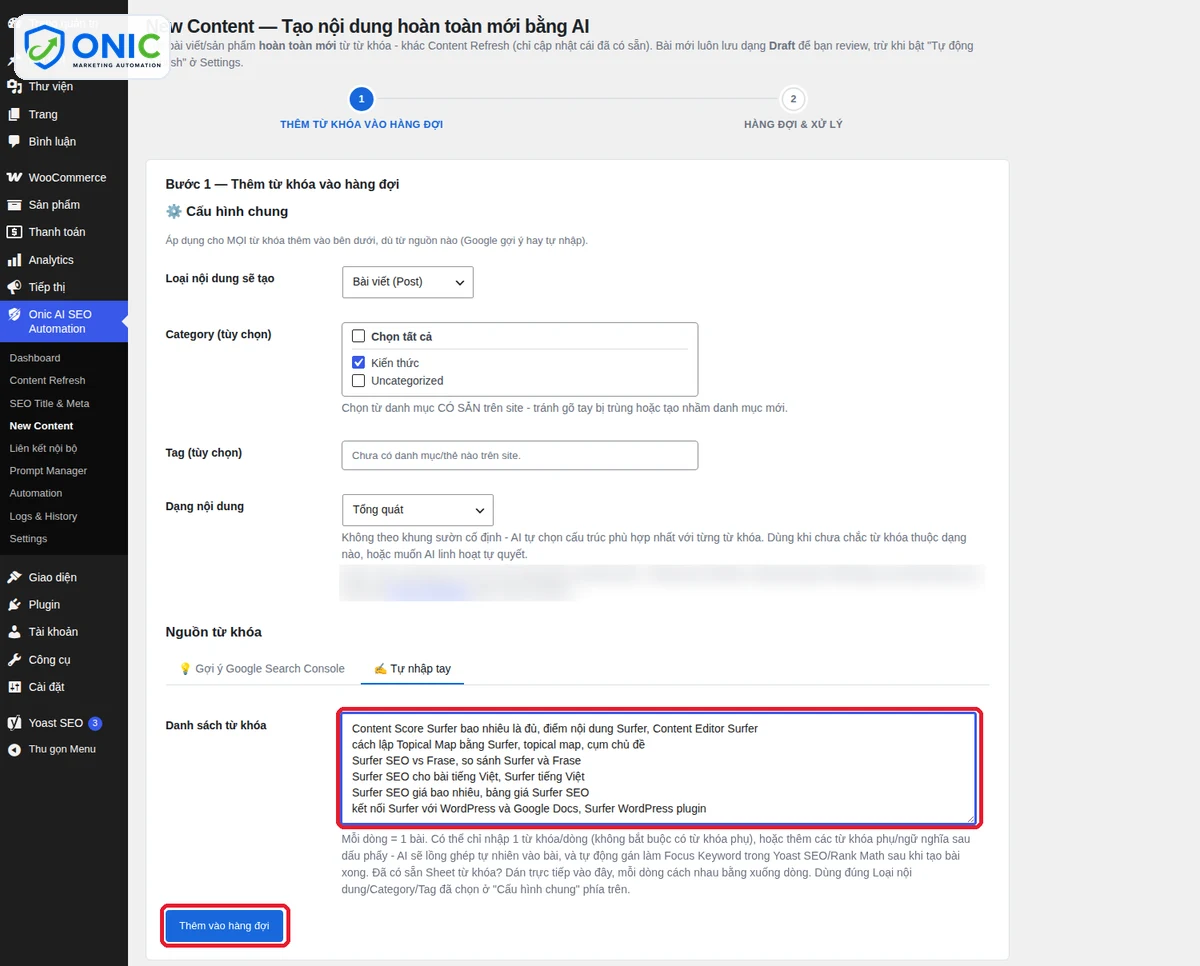The width and height of the screenshot is (1200, 966).
Task: Click Thêm từ khóa vào hàng đợi step label
Action: pos(361,124)
